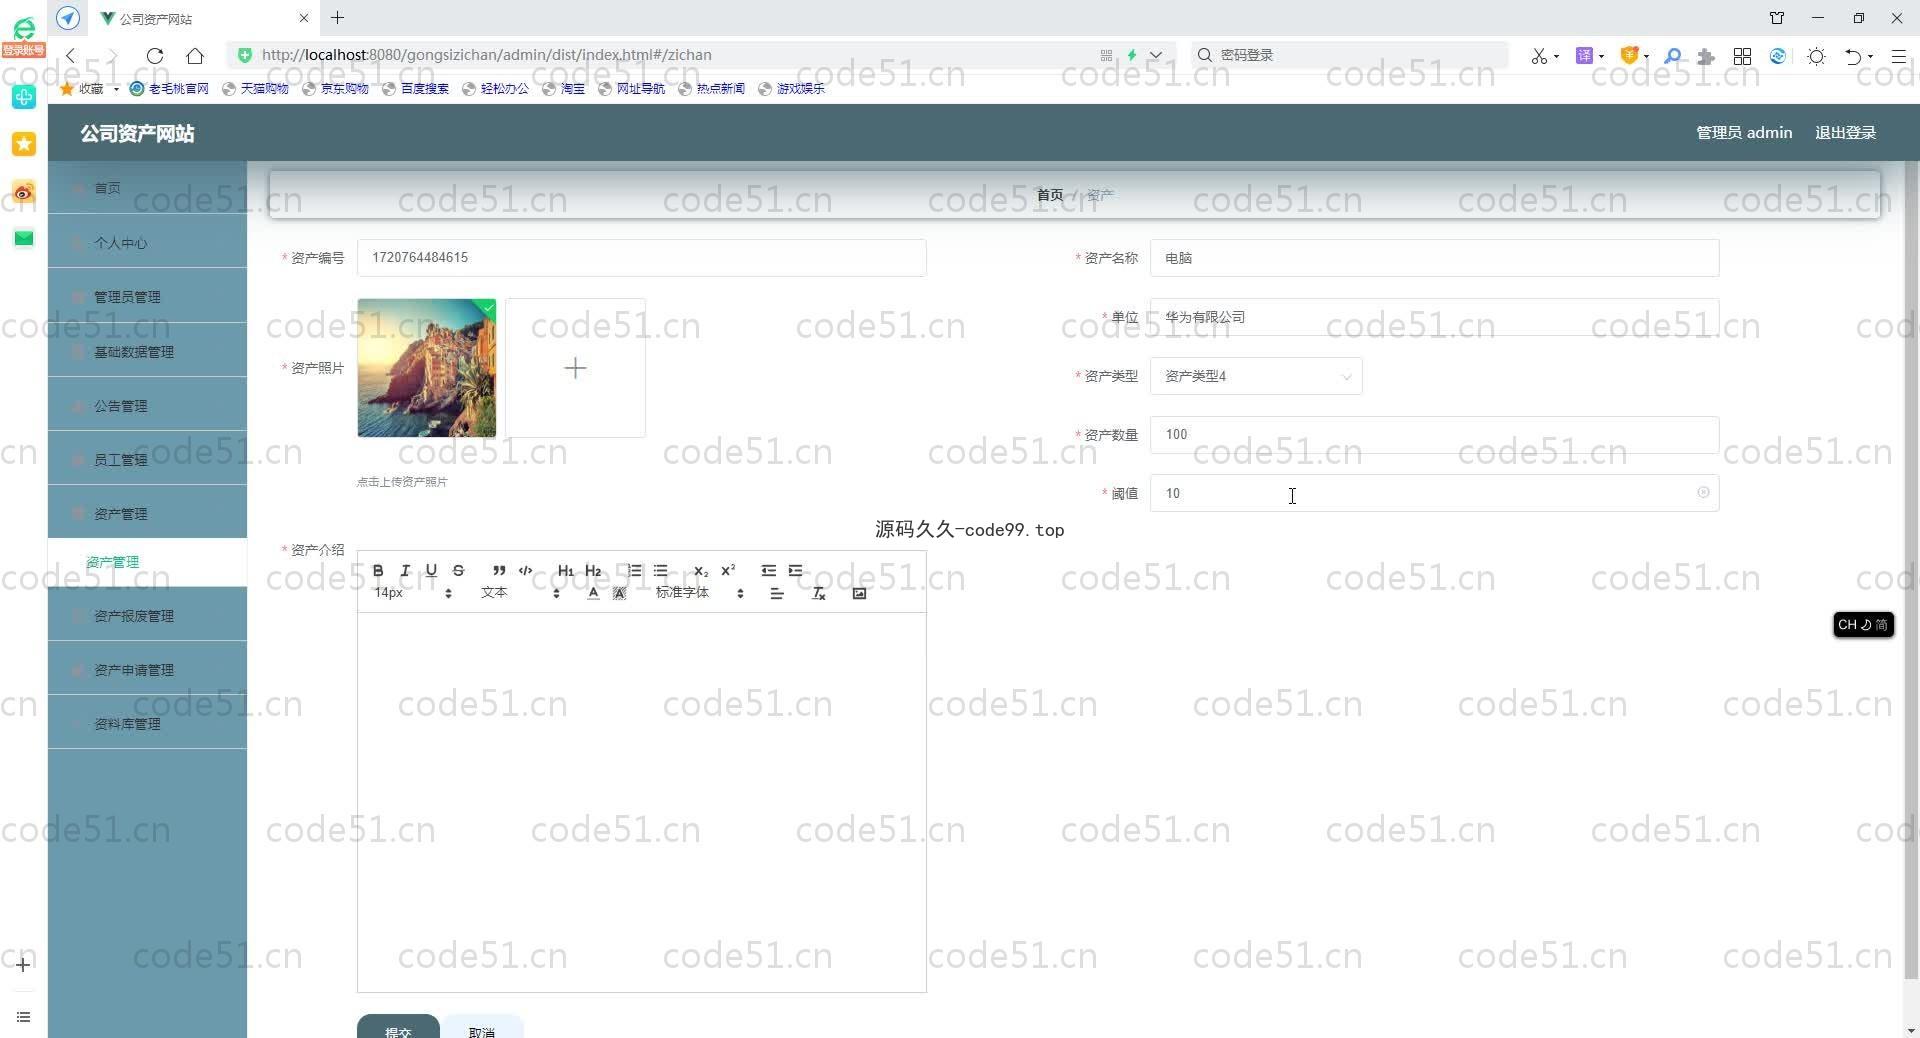Expand the 资产类型 select box
The image size is (1920, 1038).
[1256, 376]
